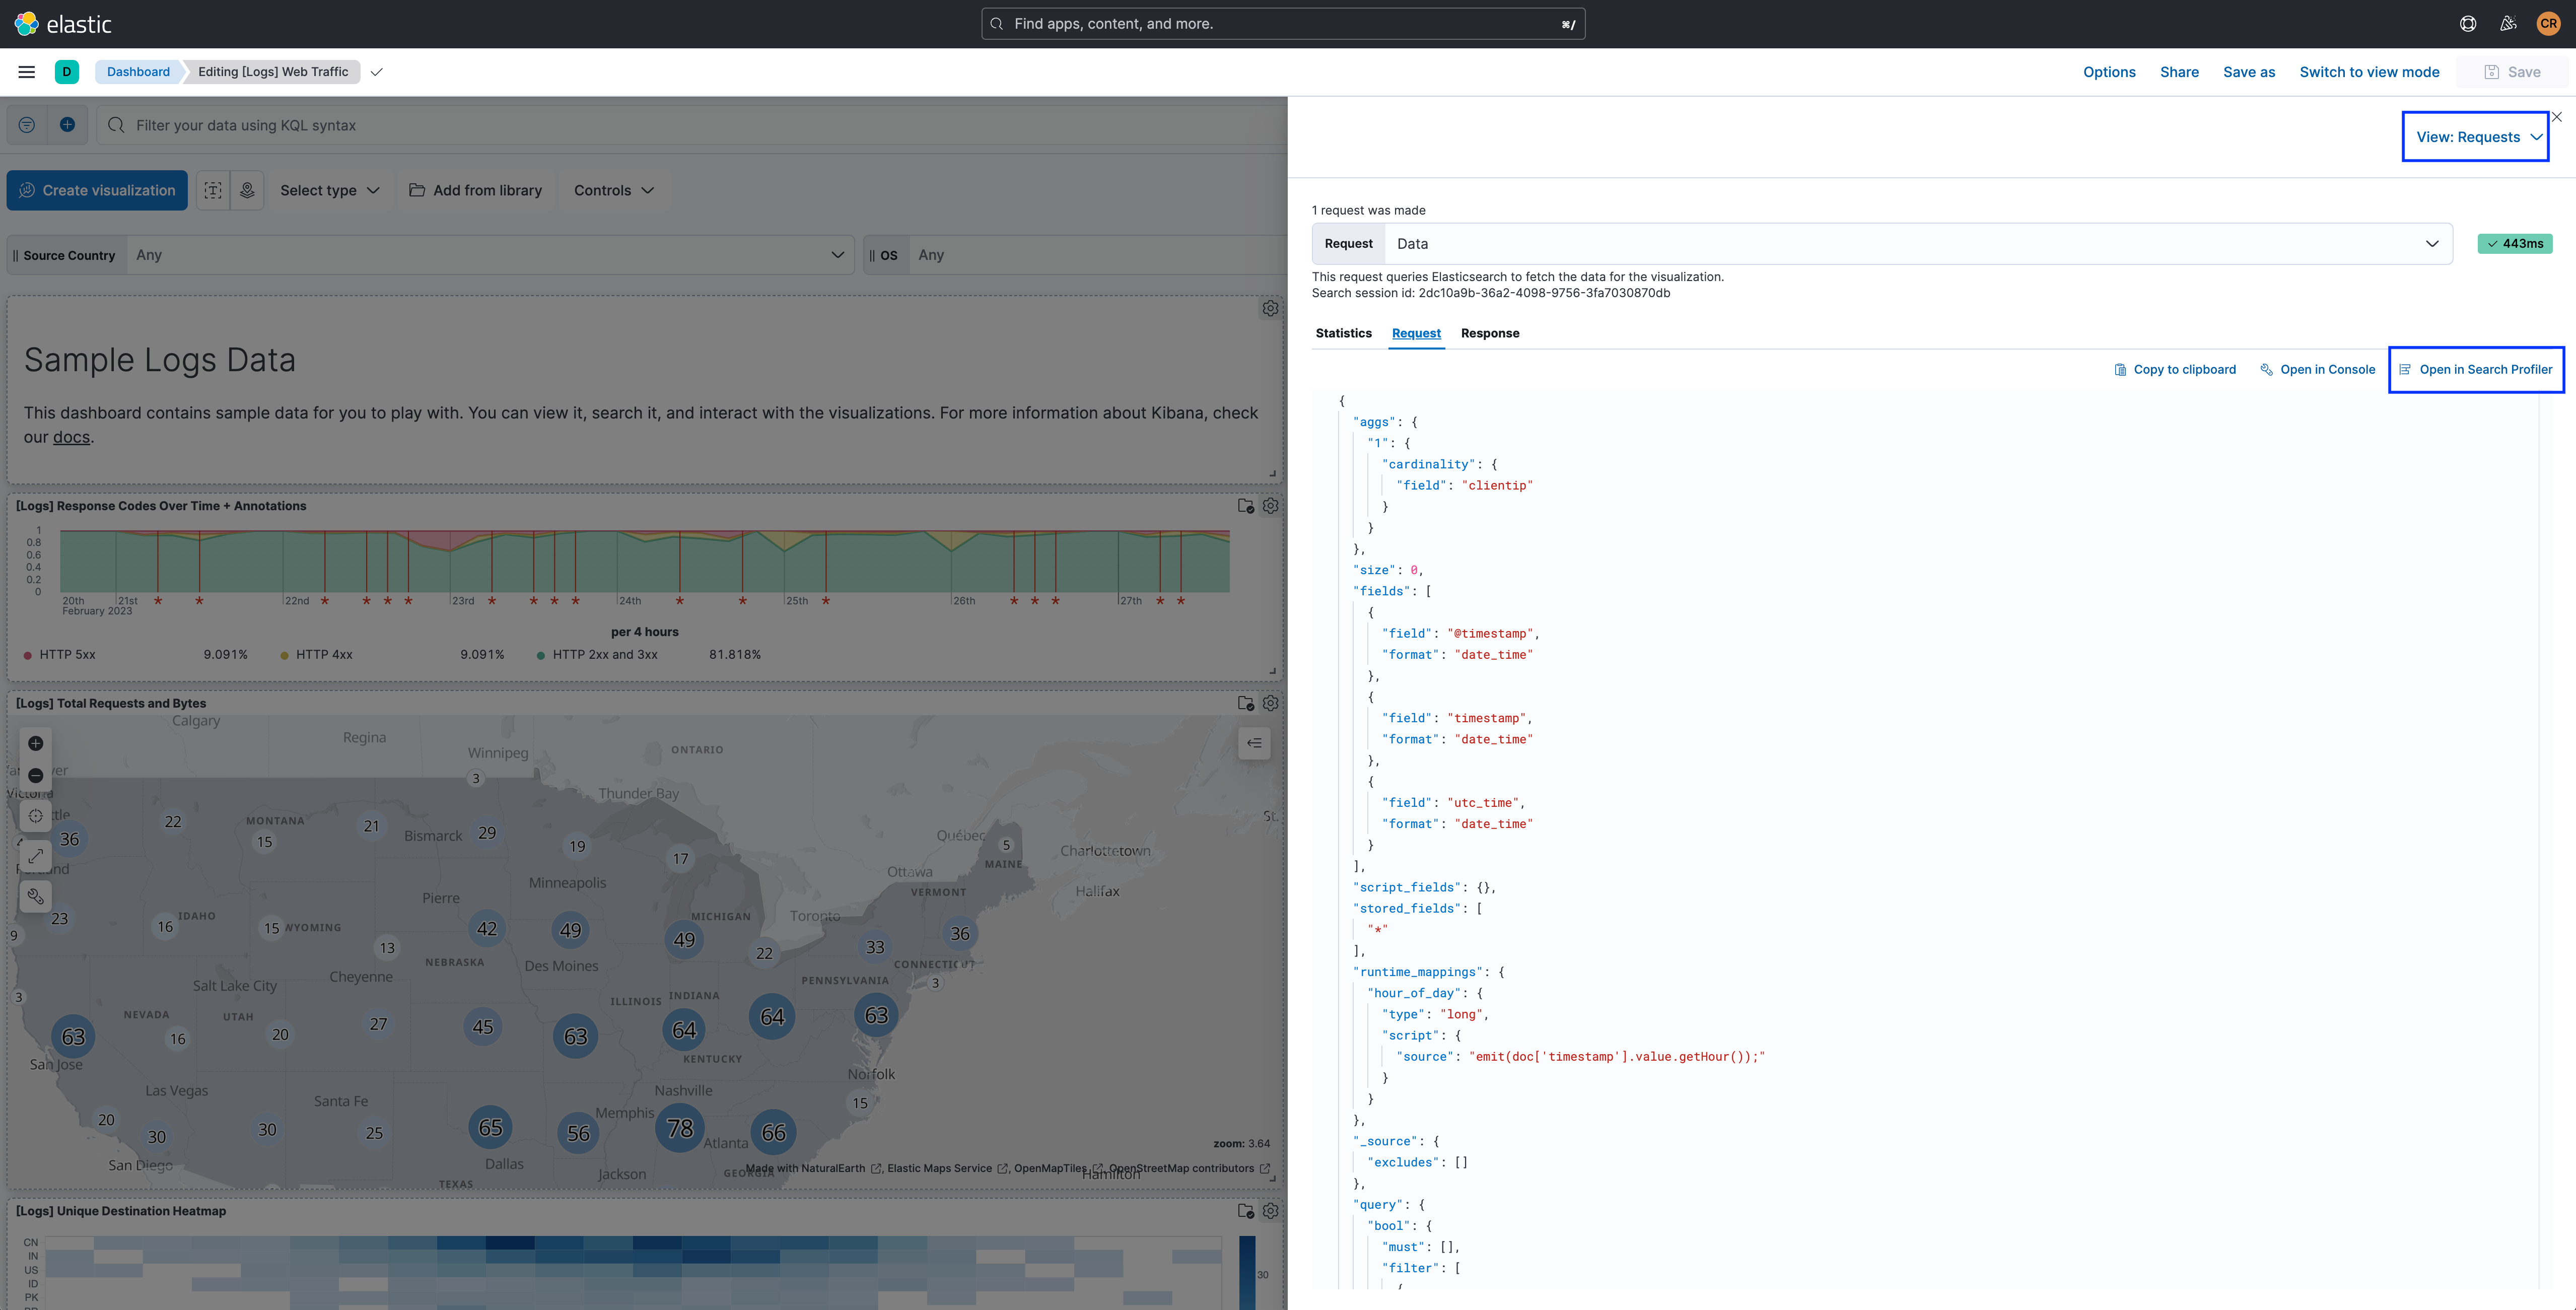Click the checkmark beside dashboard title
Viewport: 2576px width, 1310px height.
coord(377,72)
